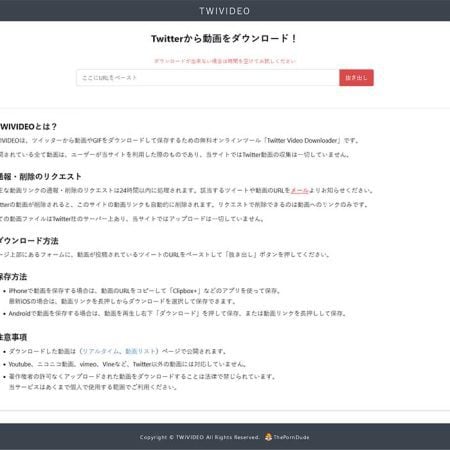450x450 pixels.
Task: Open the リアルタイム page link
Action: [x=100, y=351]
